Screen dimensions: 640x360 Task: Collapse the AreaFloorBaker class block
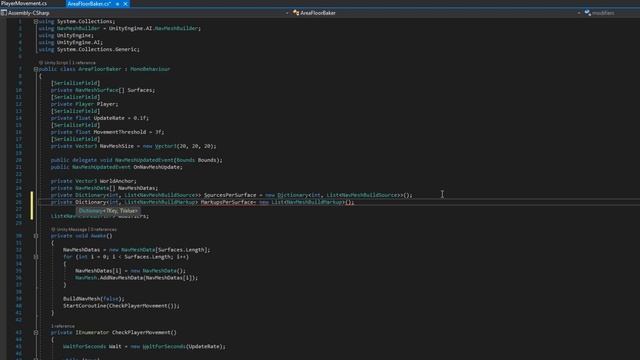point(36,69)
